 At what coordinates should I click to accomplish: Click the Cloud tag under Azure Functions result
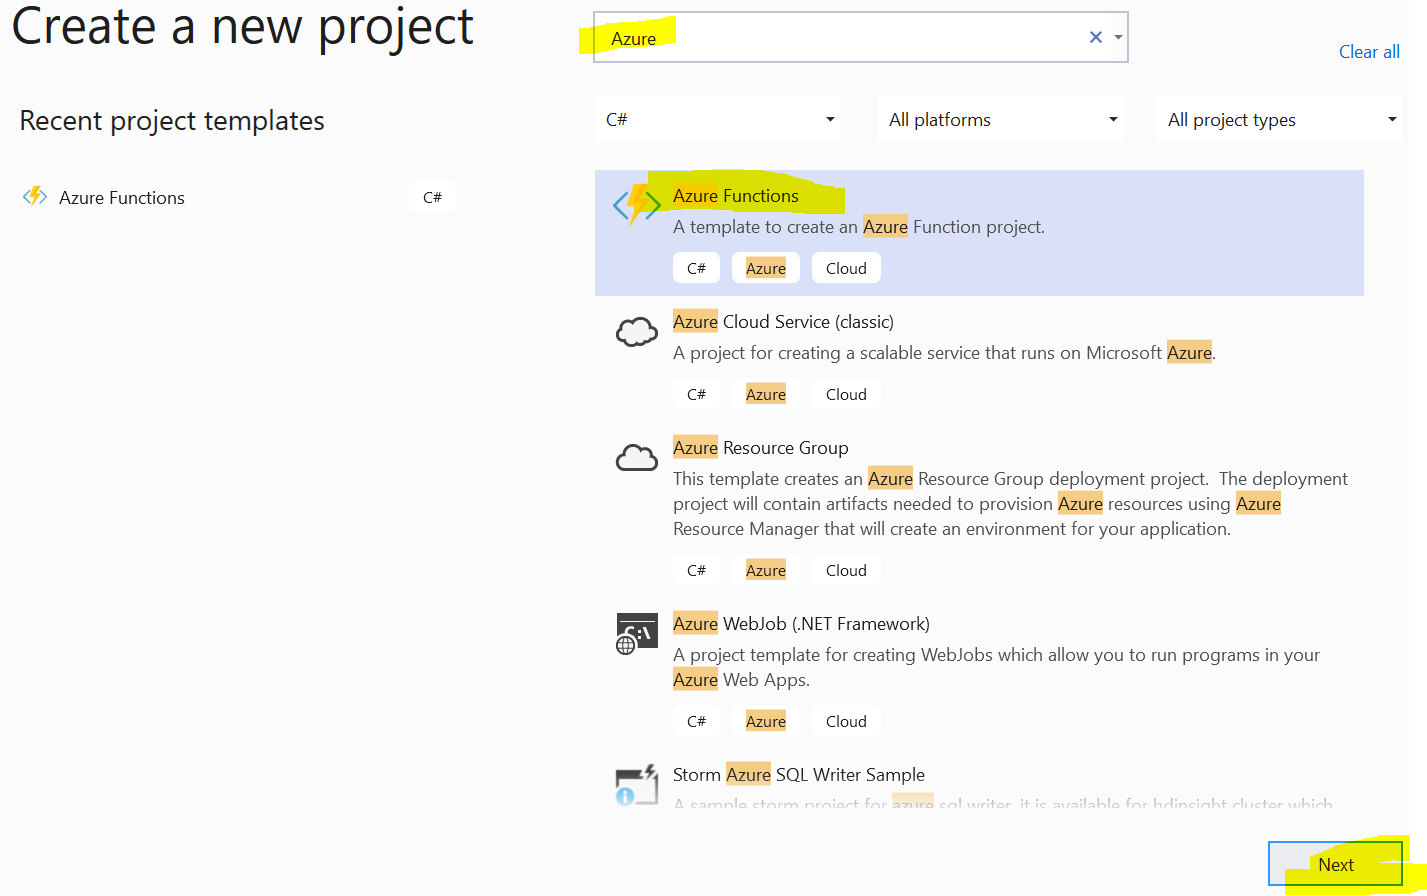(846, 268)
